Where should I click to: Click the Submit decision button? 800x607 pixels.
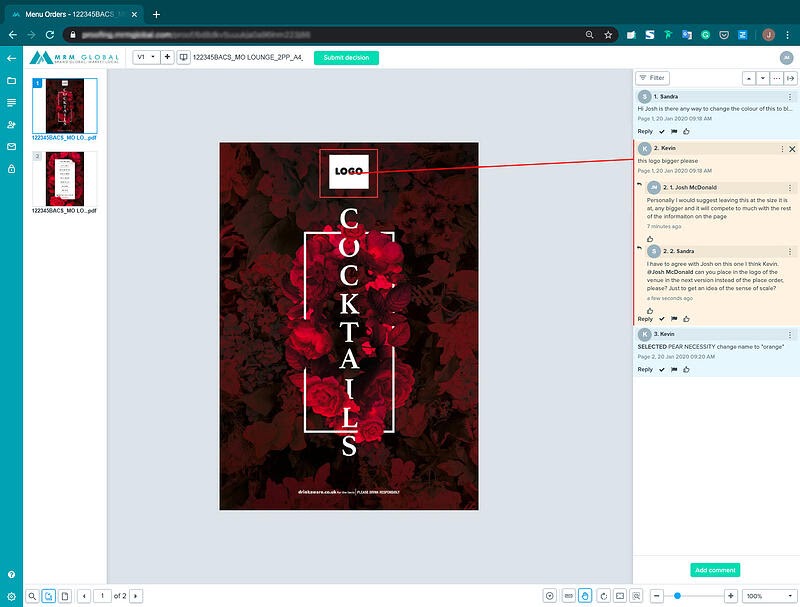click(346, 58)
